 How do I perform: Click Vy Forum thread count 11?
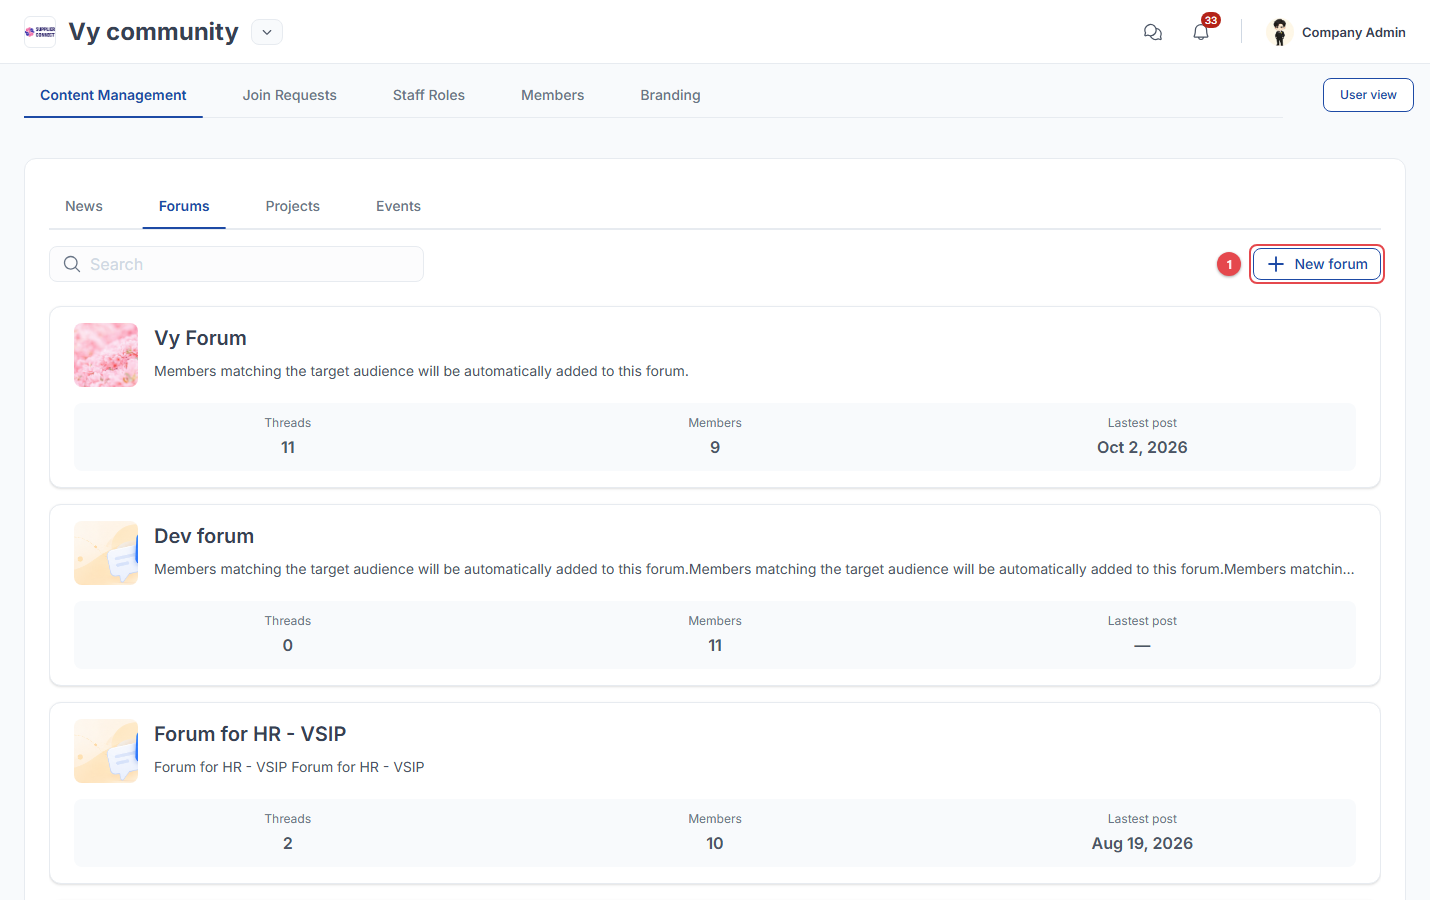[288, 447]
